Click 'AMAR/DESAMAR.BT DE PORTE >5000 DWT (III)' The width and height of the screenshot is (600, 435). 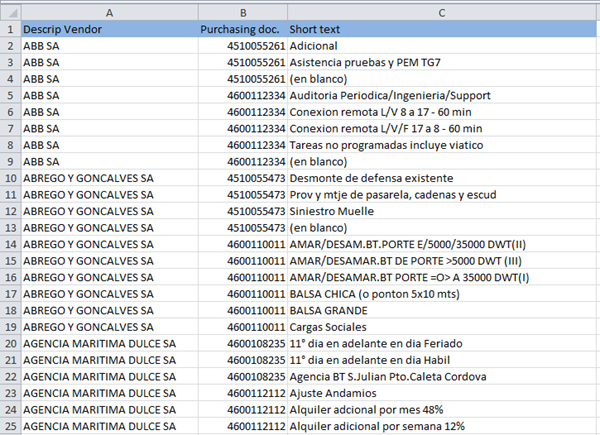pos(442,261)
